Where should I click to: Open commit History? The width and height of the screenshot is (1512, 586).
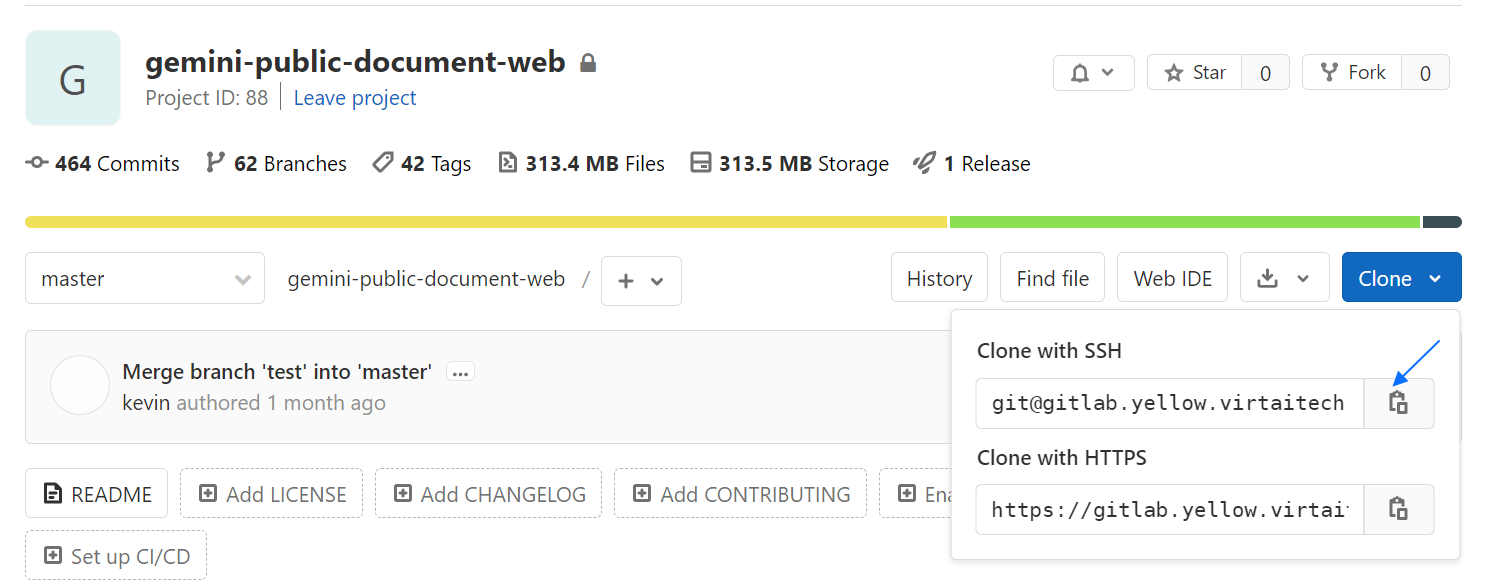939,278
